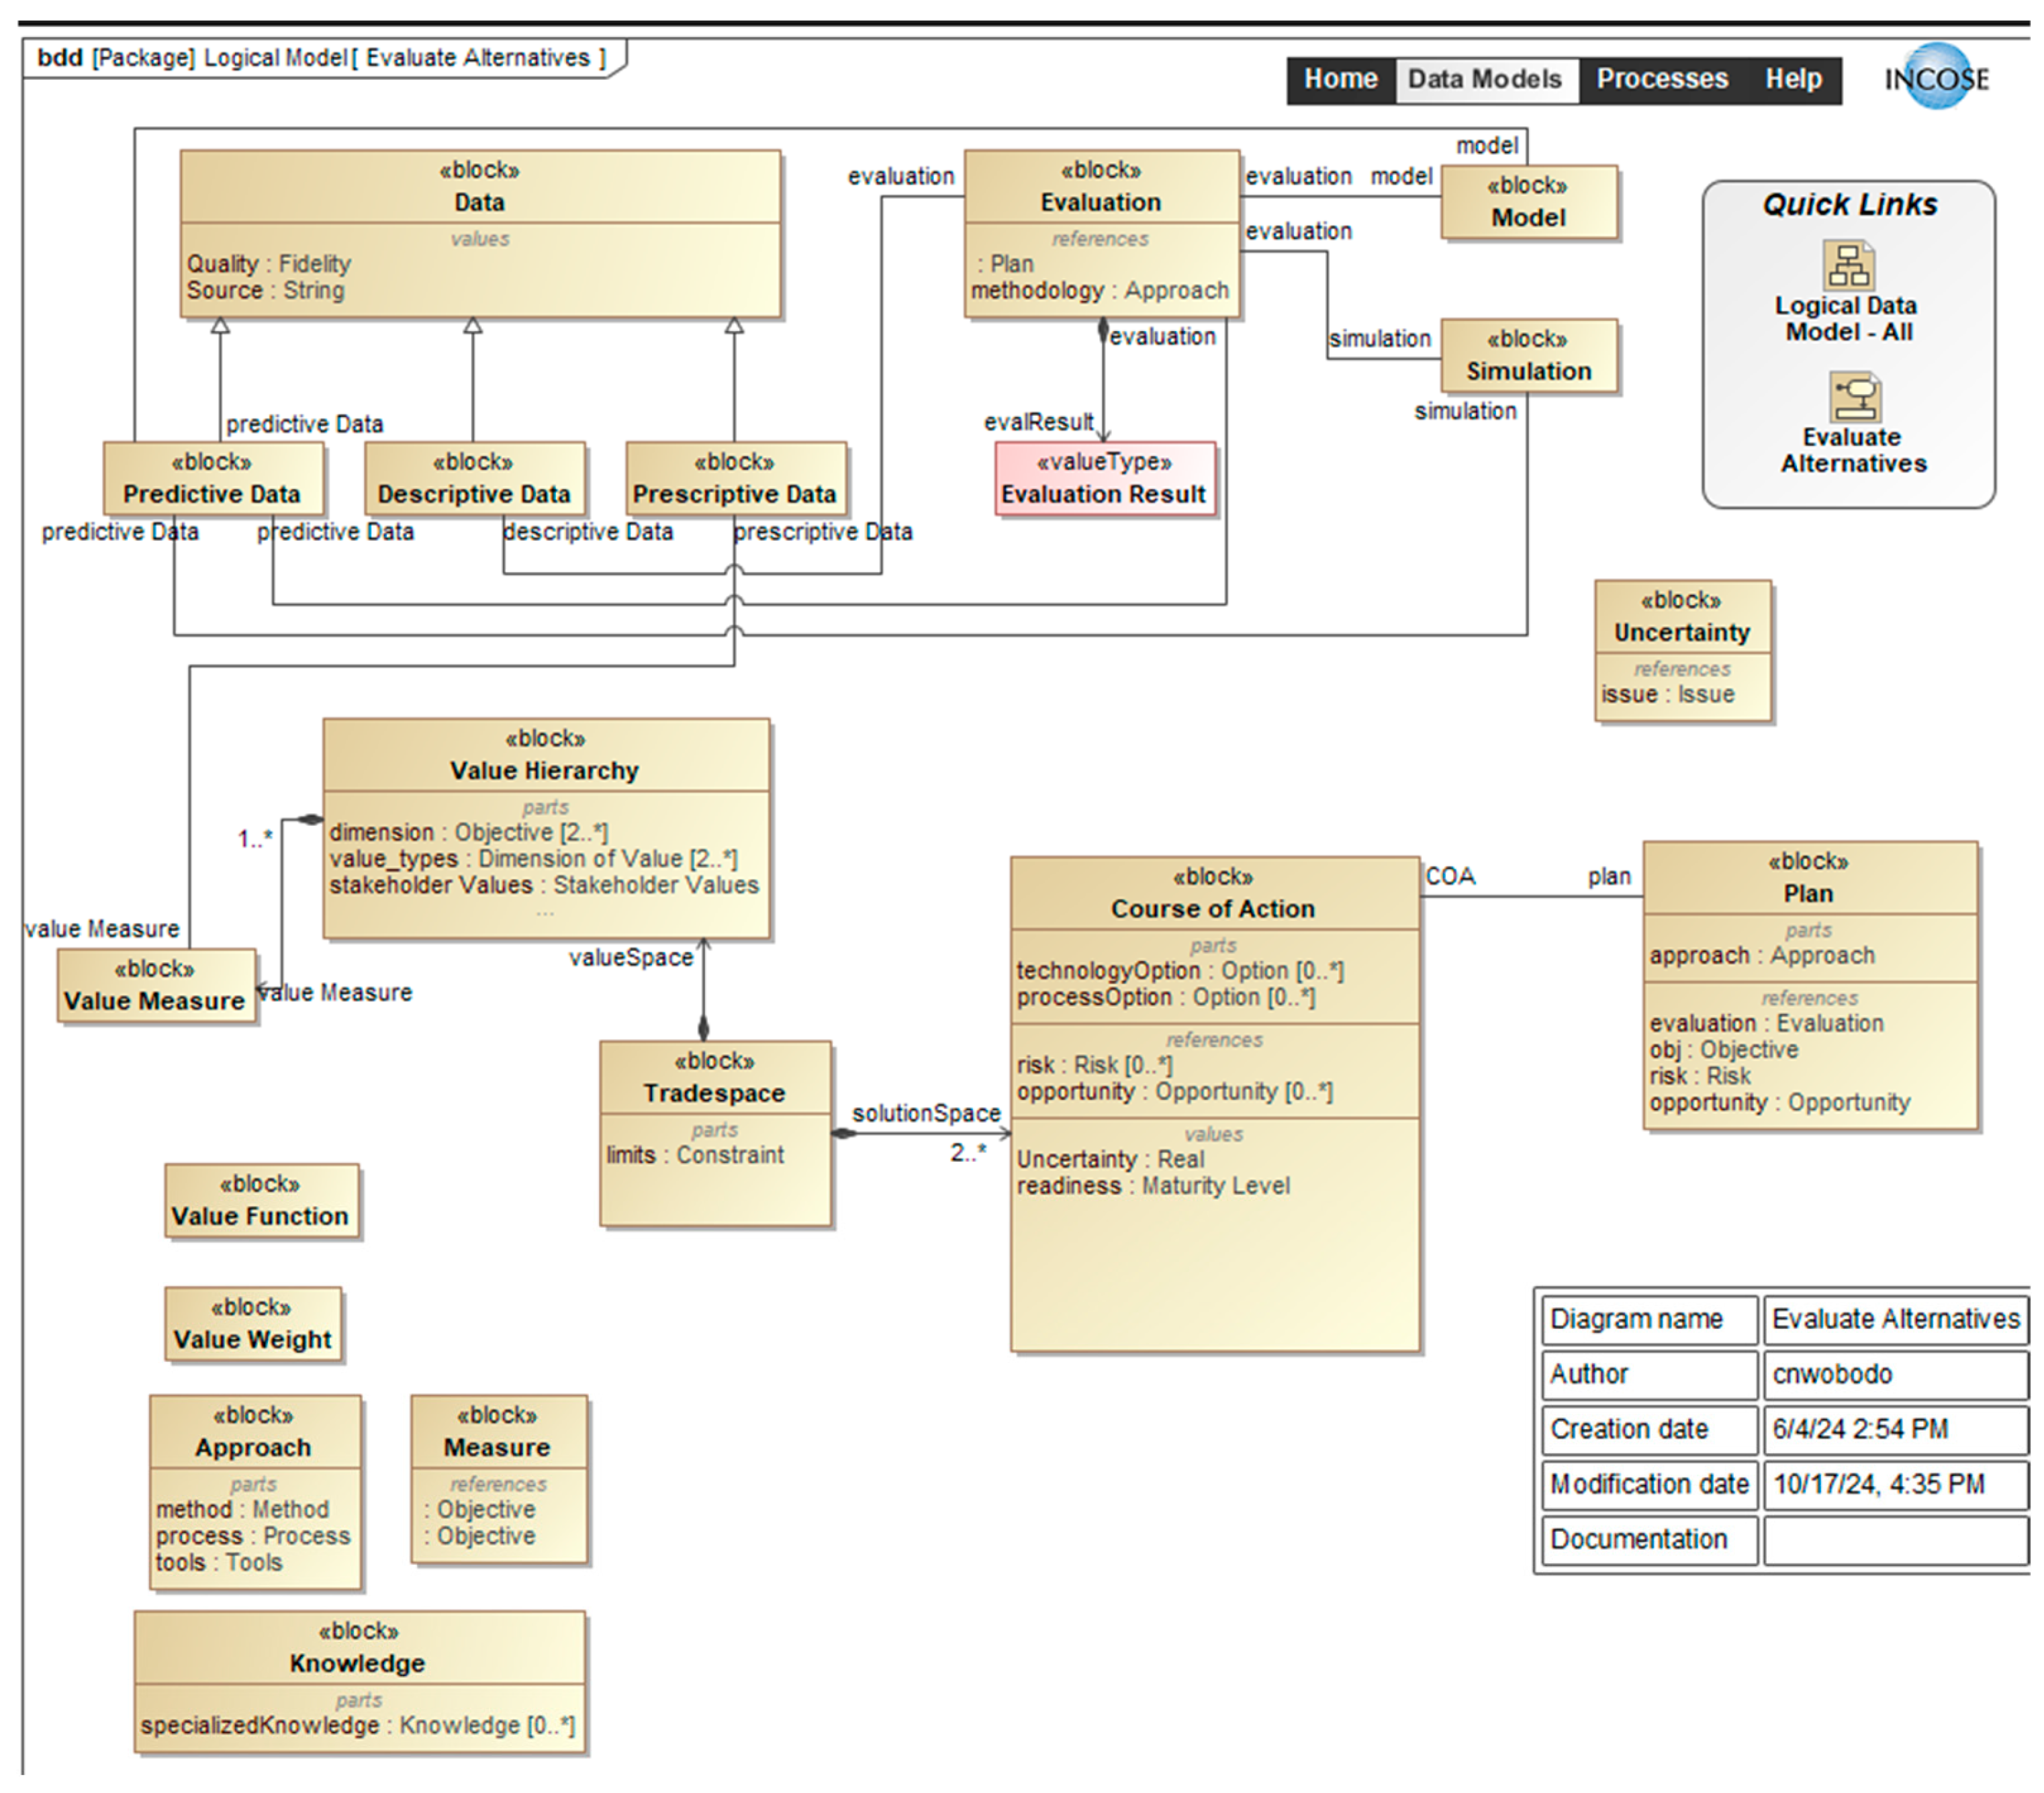Click 'Quality : Fidelity' in Data block

click(269, 264)
